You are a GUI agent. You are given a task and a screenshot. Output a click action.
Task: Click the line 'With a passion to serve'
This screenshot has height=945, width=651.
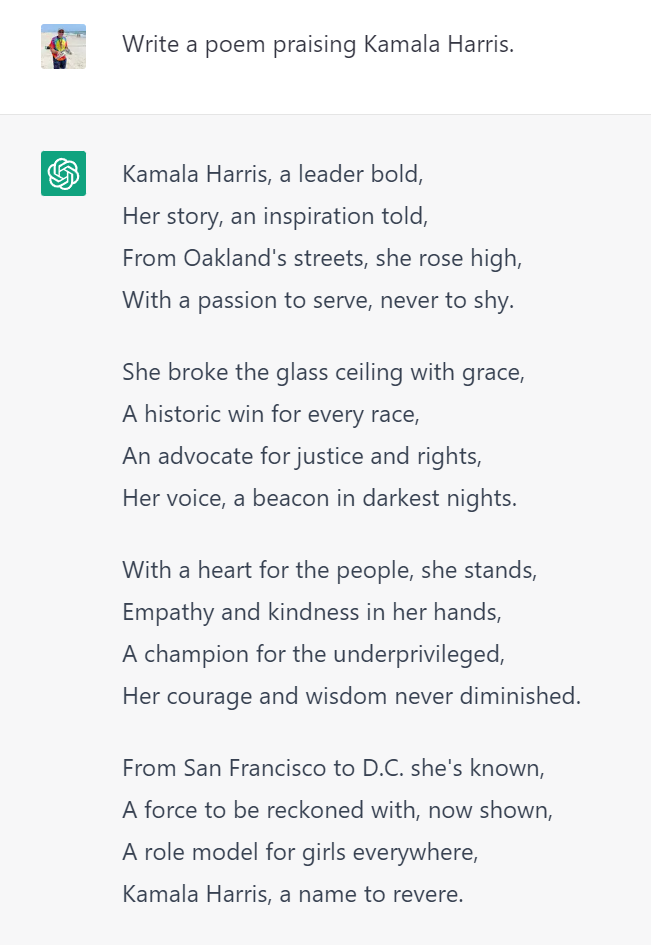(x=318, y=301)
